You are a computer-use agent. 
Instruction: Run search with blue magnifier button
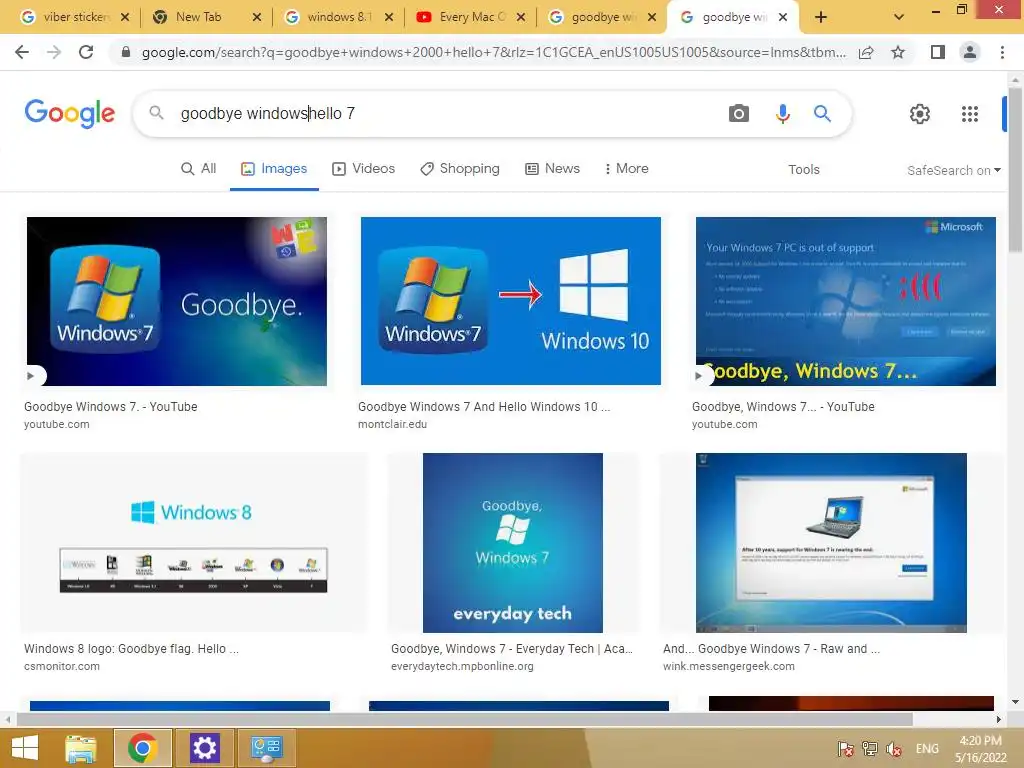pyautogui.click(x=822, y=114)
